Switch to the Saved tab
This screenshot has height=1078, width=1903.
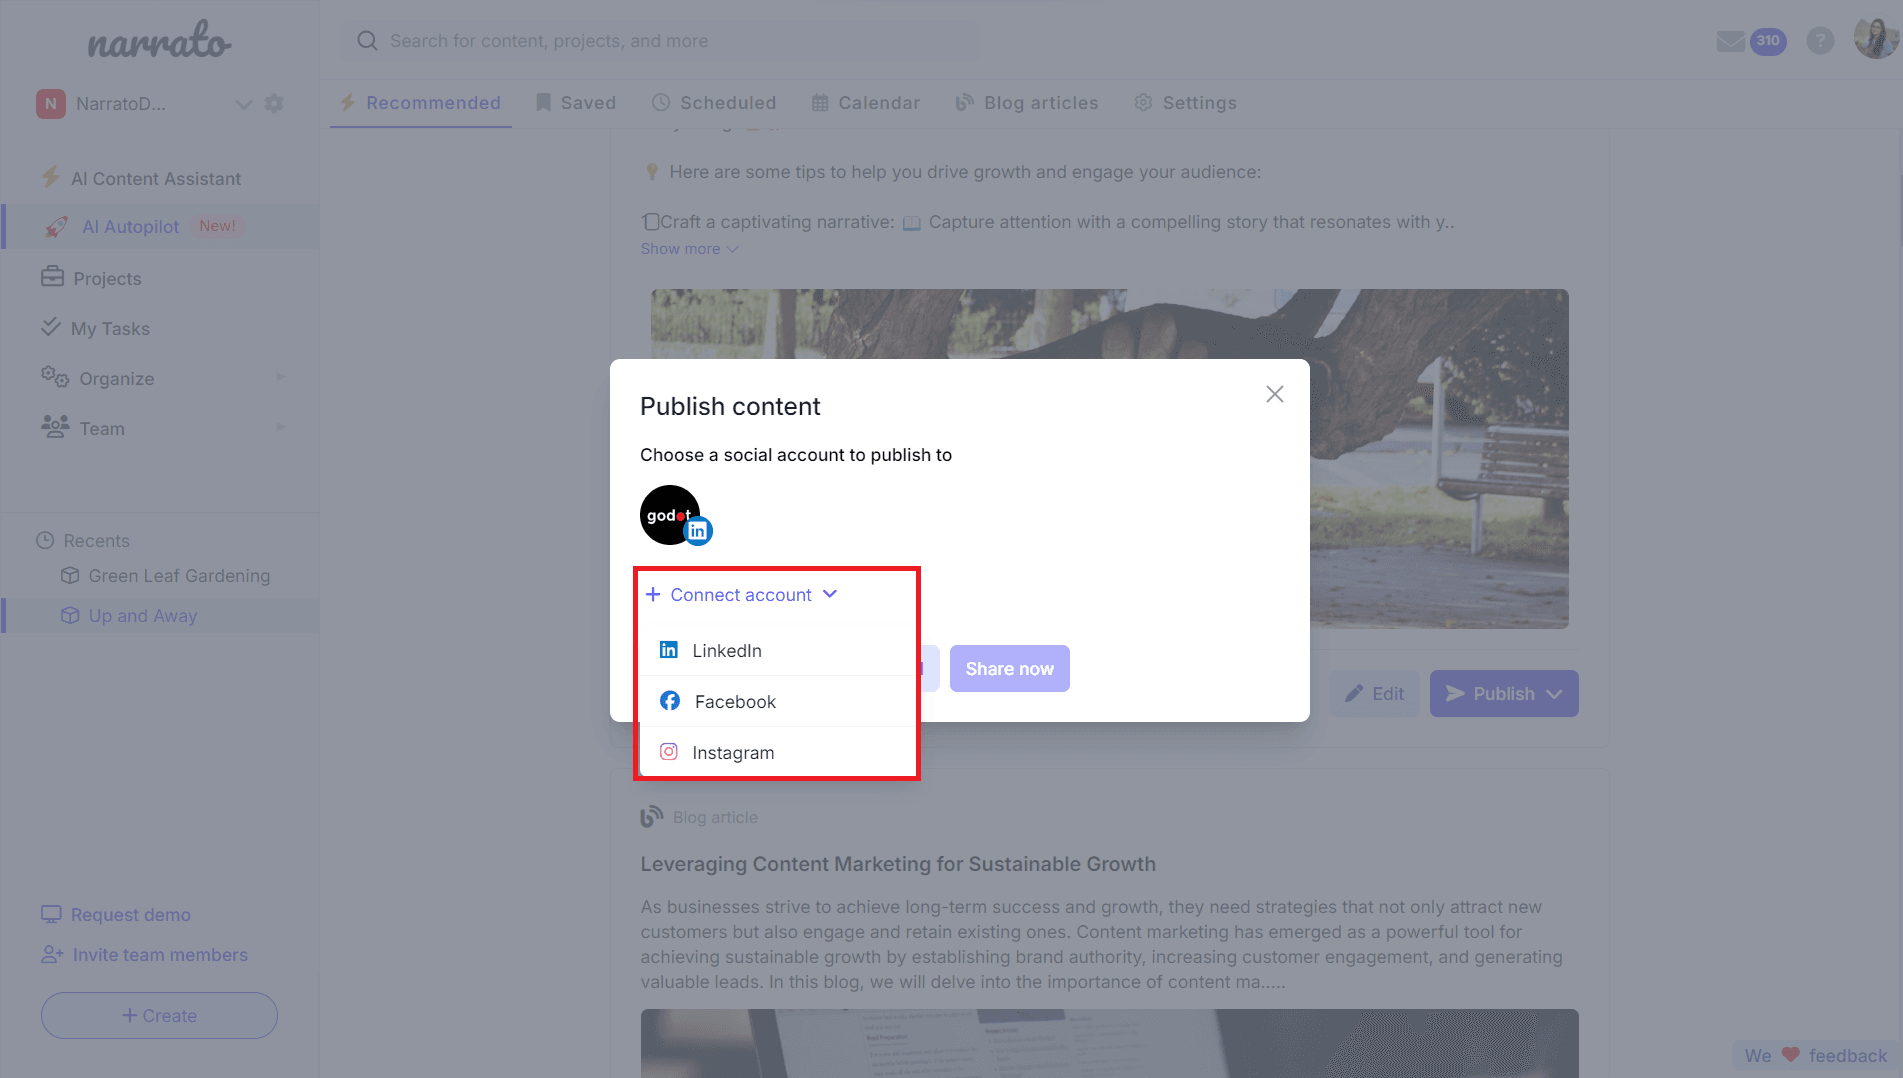pyautogui.click(x=576, y=103)
